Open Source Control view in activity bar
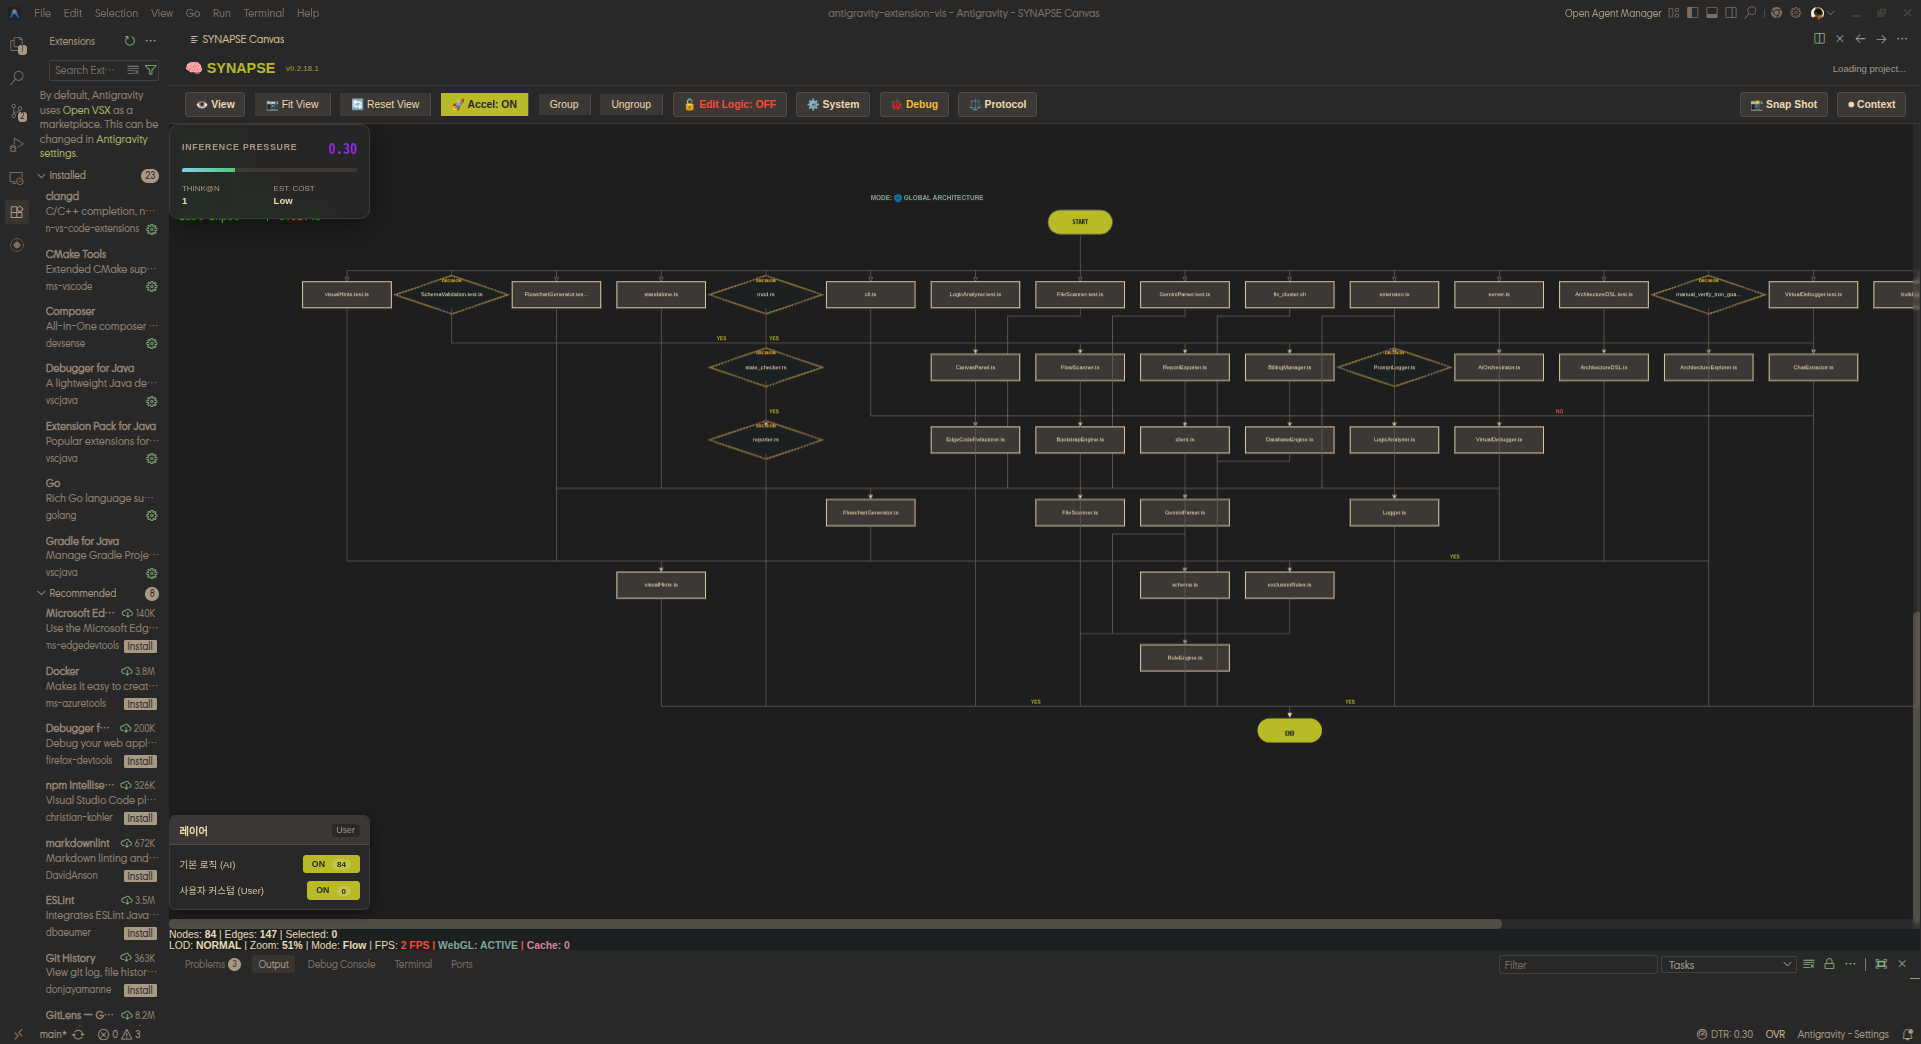This screenshot has width=1921, height=1044. point(17,112)
